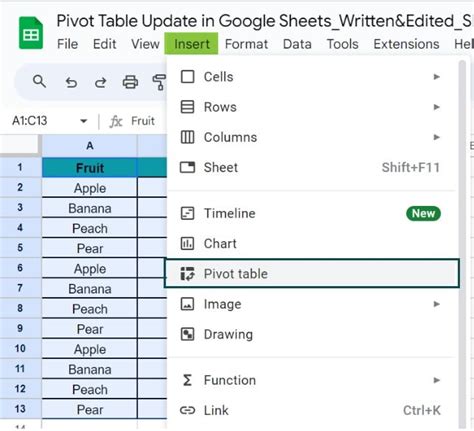Expand the Rows submenu arrow
Image resolution: width=474 pixels, height=431 pixels.
coord(436,107)
